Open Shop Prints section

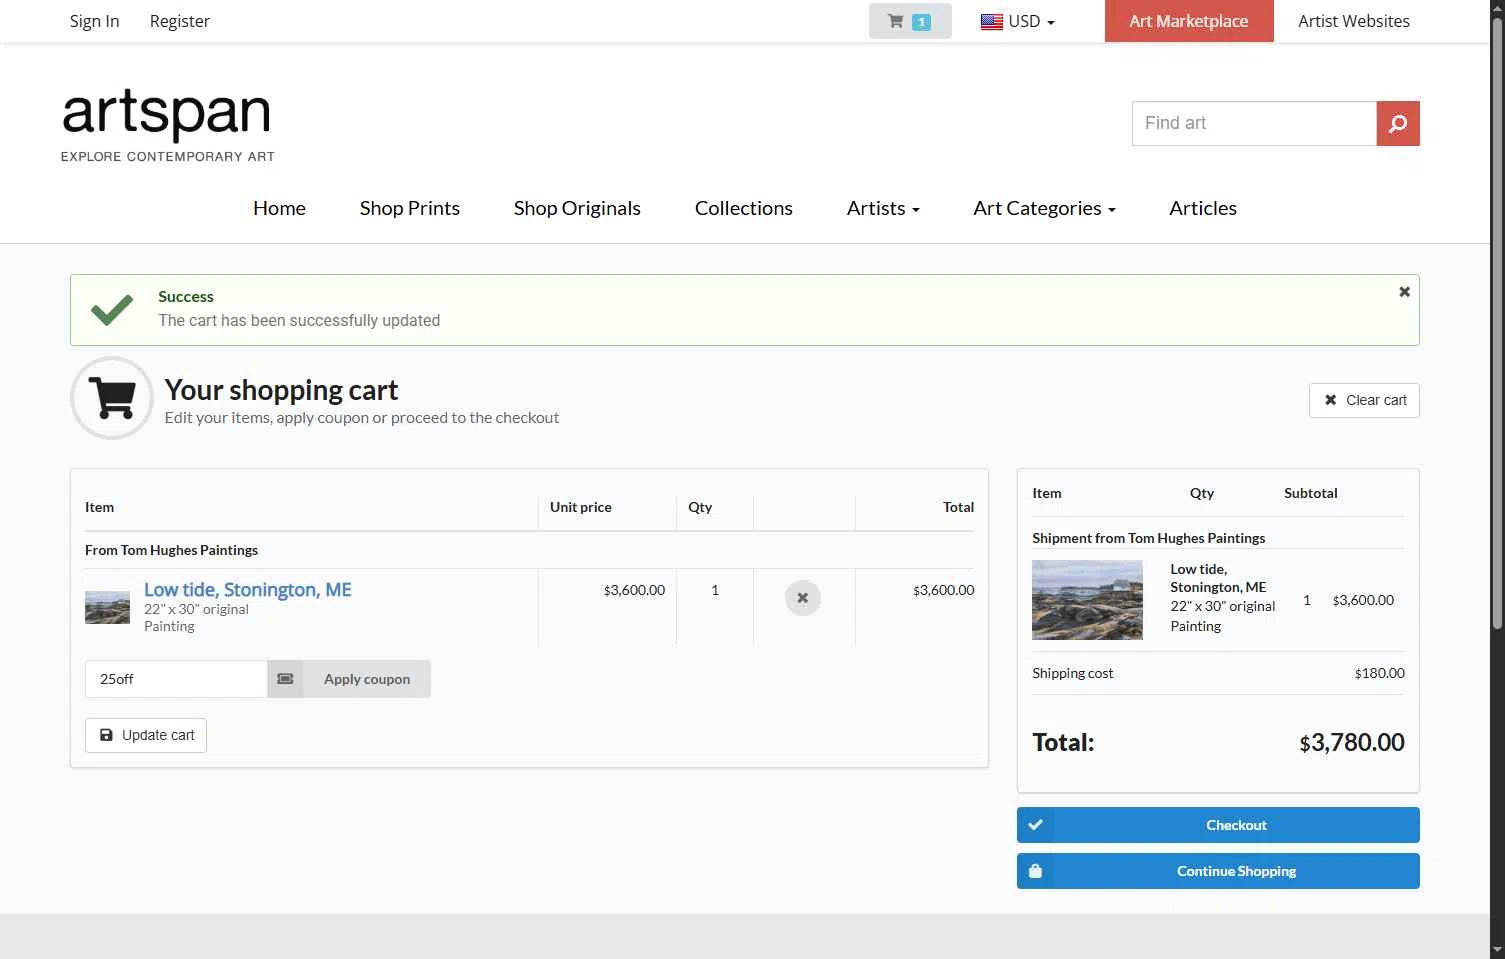pos(410,208)
